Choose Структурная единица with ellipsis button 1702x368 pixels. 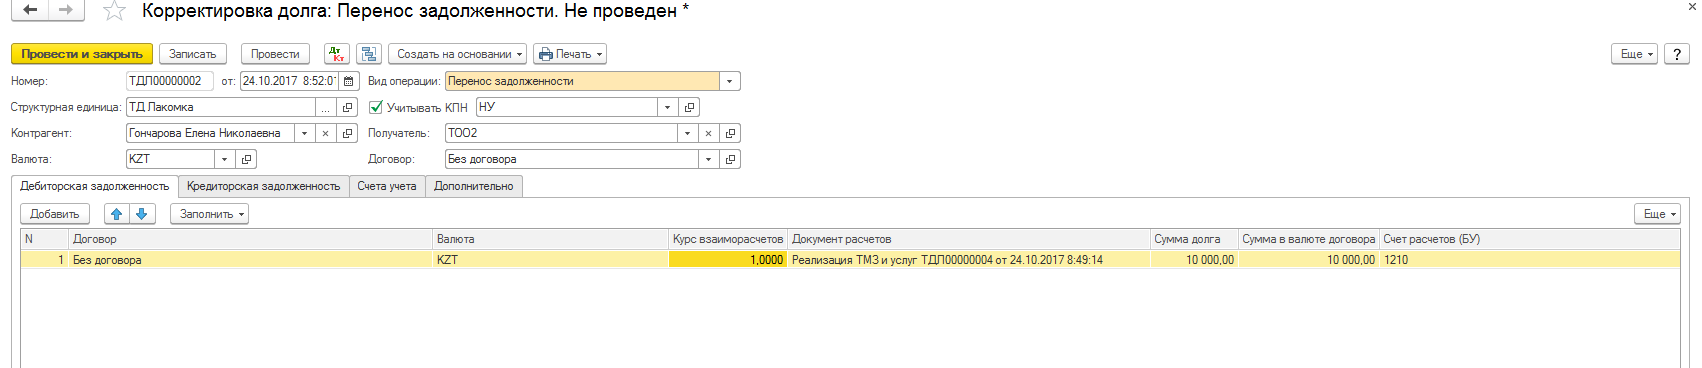326,107
